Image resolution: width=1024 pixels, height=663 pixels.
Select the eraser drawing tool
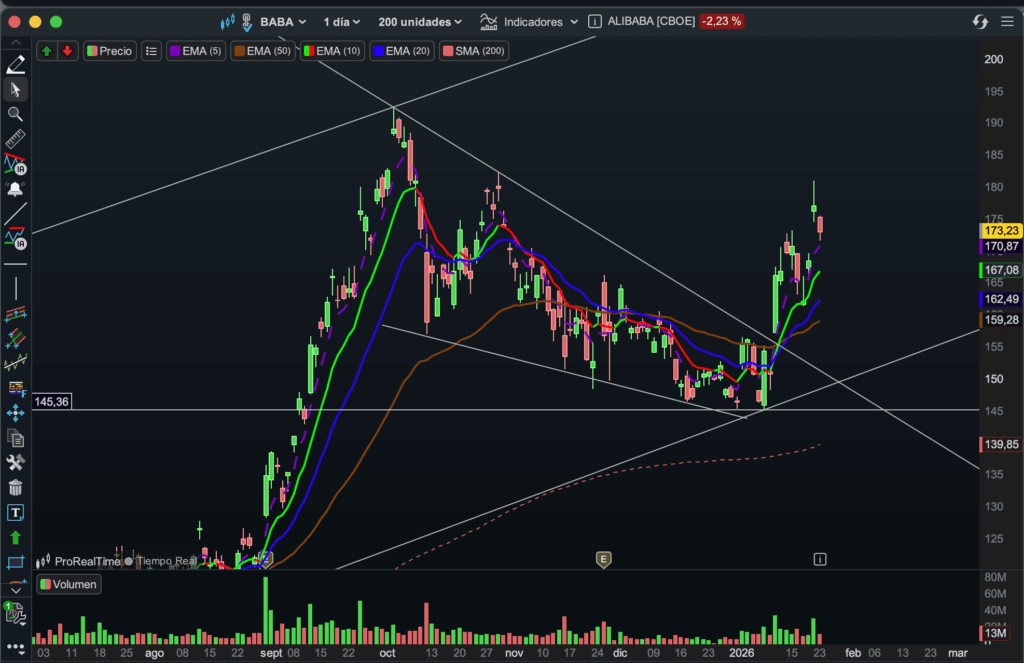16,64
